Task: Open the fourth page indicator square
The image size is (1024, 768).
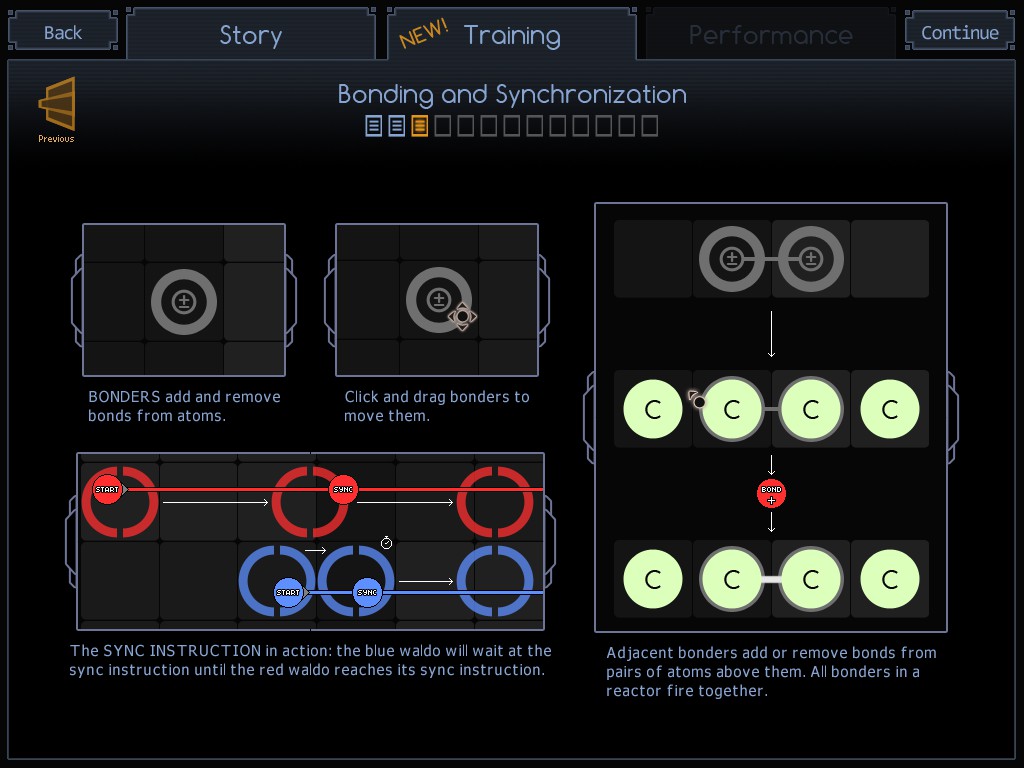Action: click(x=443, y=126)
